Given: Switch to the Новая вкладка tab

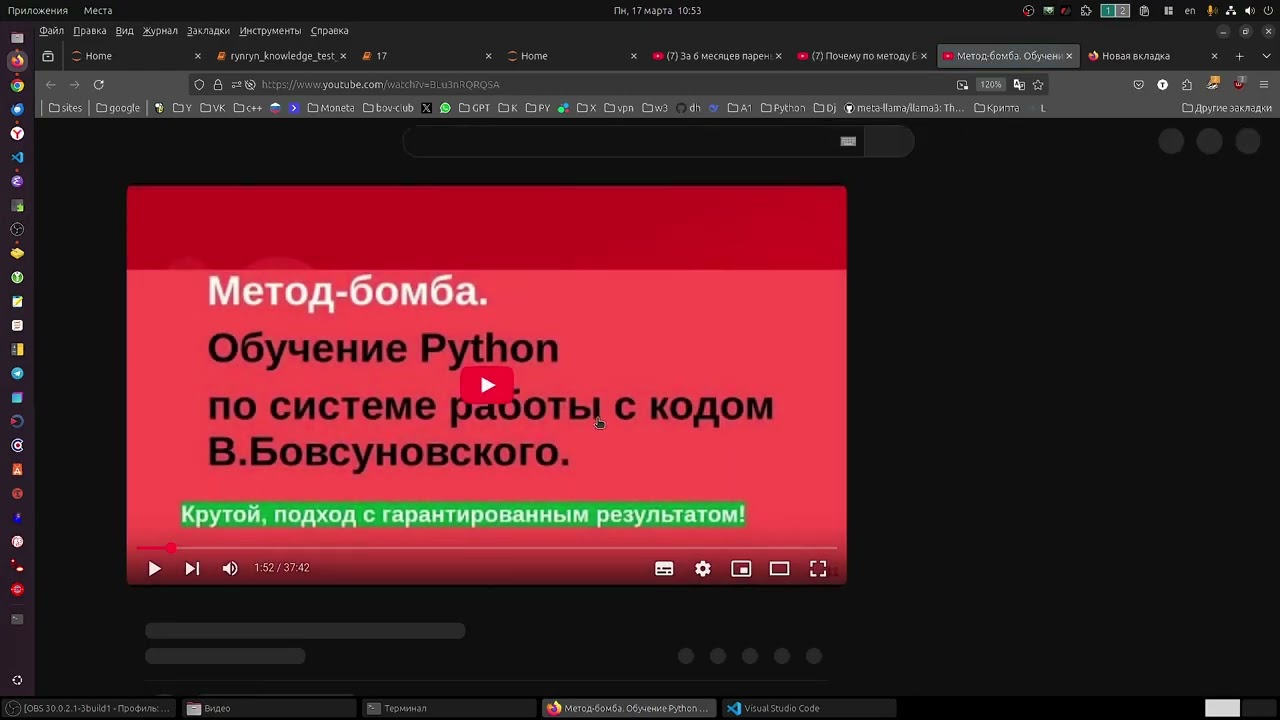Looking at the screenshot, I should point(1152,56).
